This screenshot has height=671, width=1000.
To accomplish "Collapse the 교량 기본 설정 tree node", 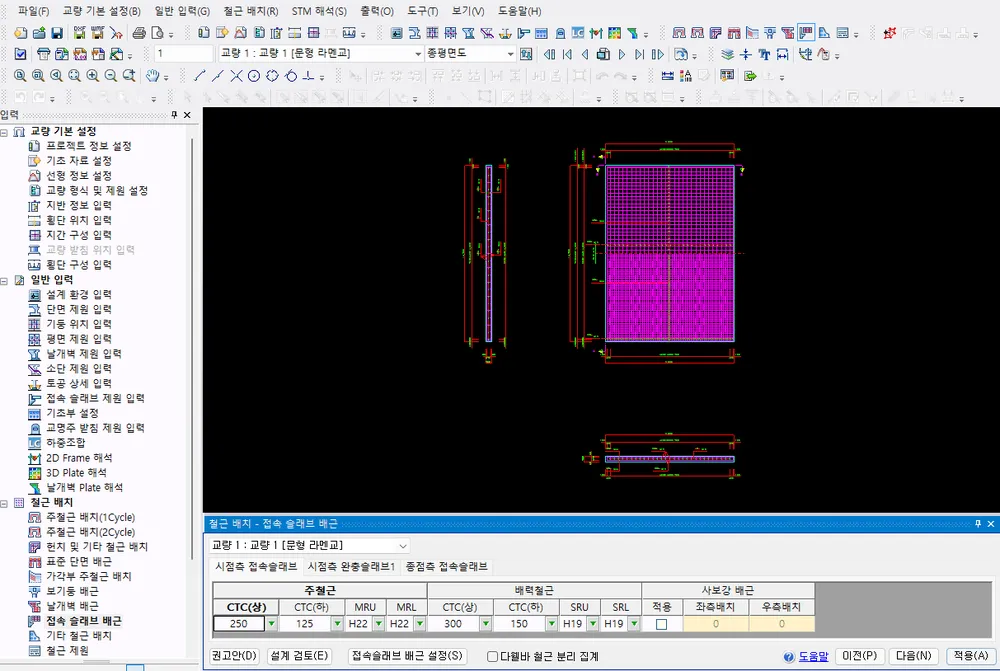I will click(4, 132).
